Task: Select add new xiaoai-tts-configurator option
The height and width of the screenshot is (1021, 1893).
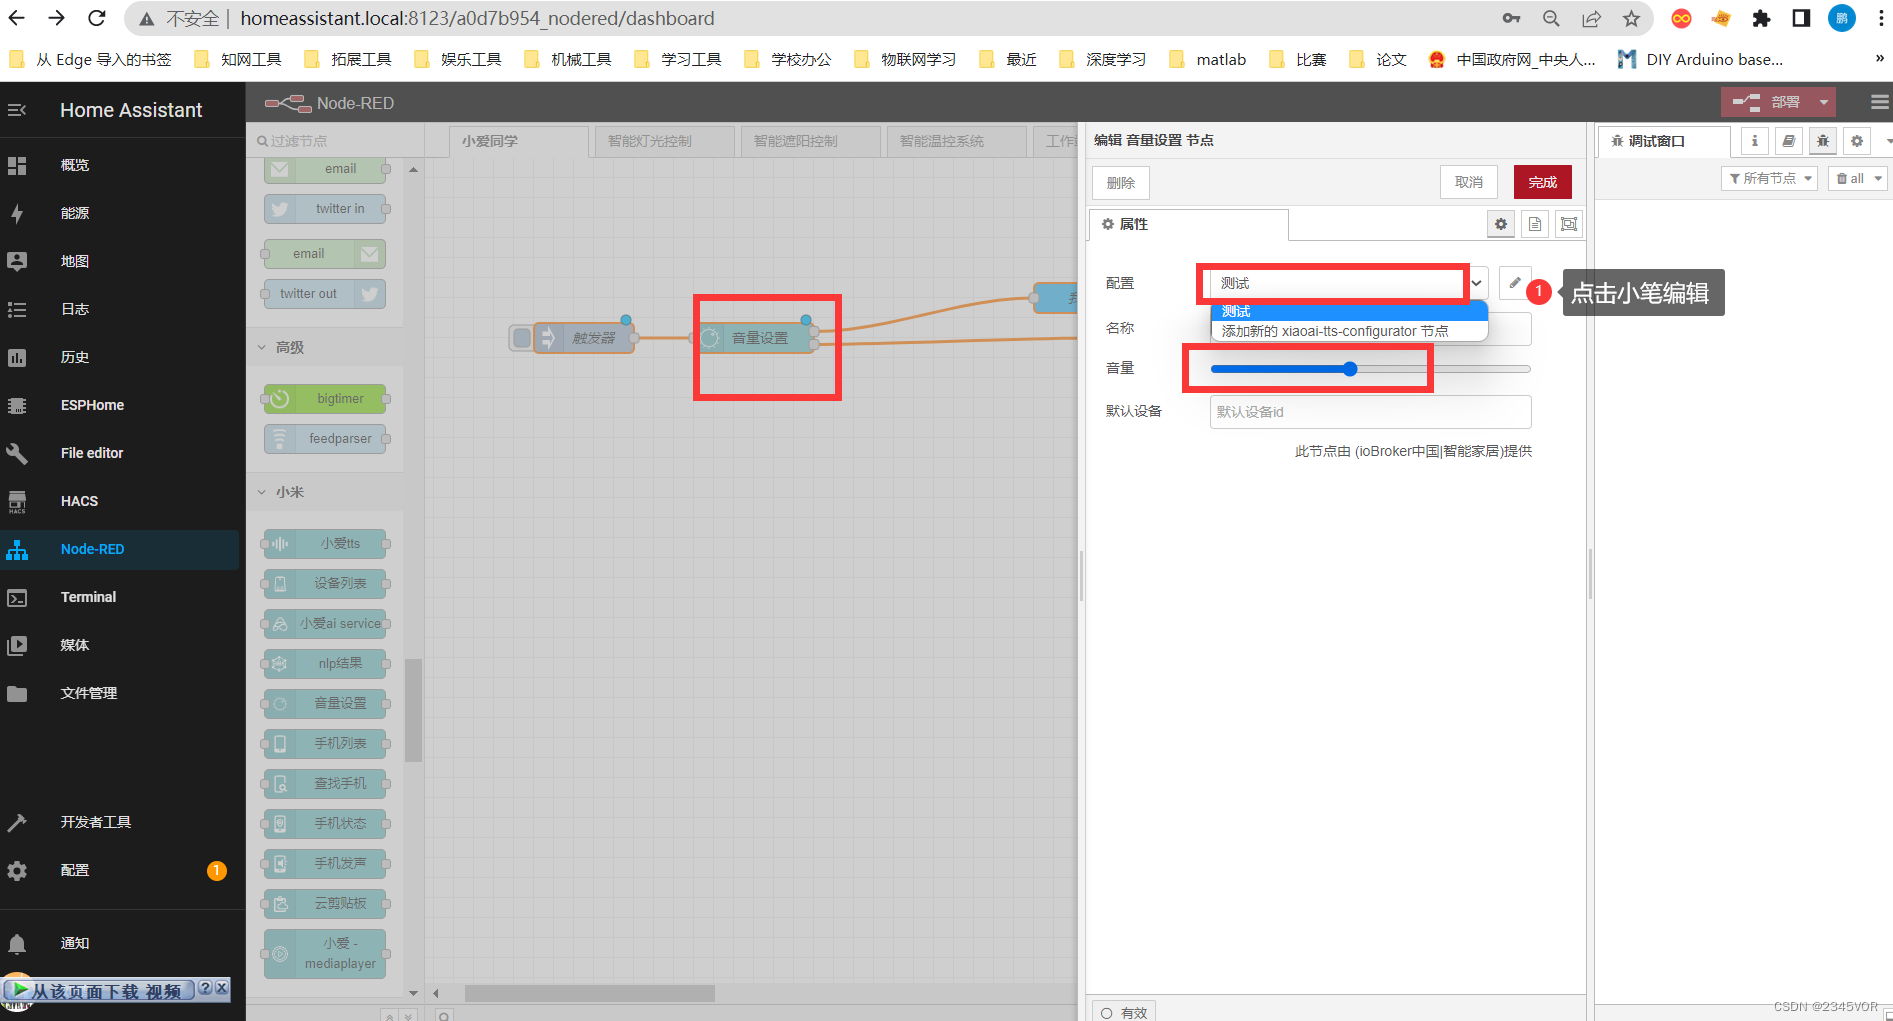Action: pos(1349,331)
